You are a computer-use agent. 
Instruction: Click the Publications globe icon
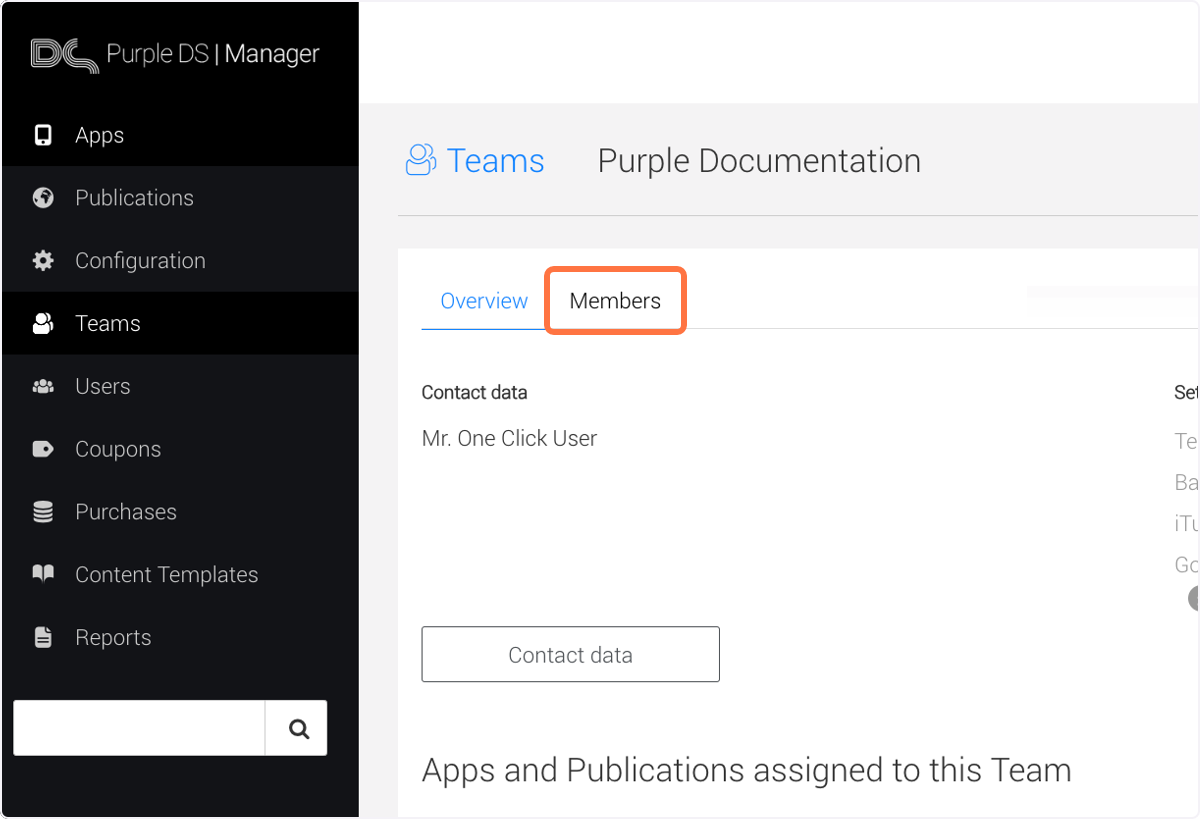(x=43, y=198)
